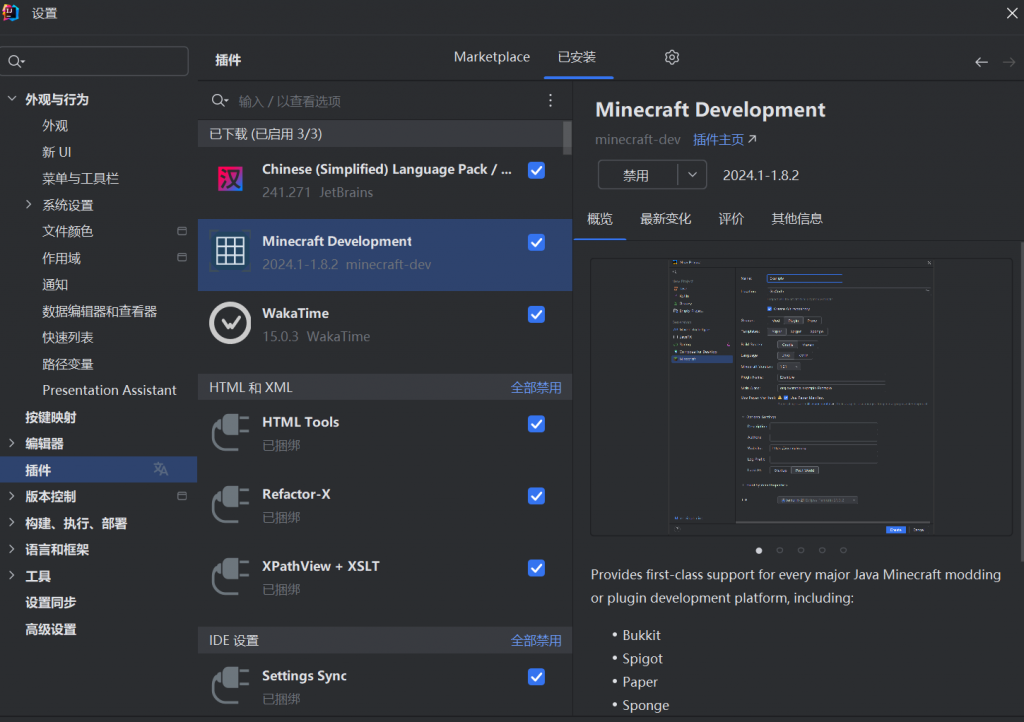Click the HTML Tools plug icon
Image resolution: width=1024 pixels, height=722 pixels.
(231, 432)
